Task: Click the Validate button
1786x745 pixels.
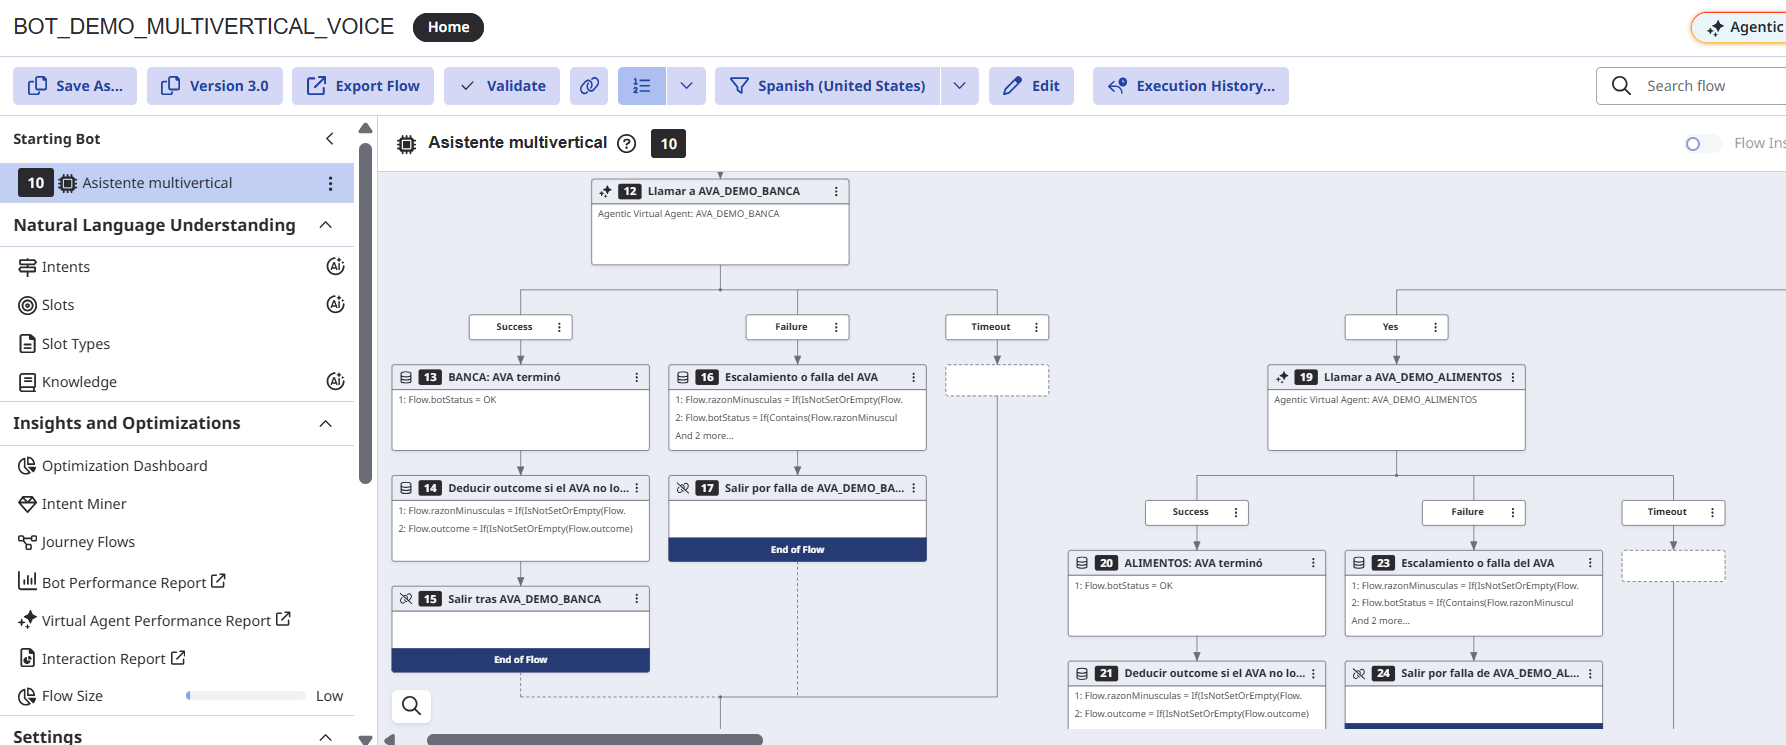Action: (x=502, y=86)
